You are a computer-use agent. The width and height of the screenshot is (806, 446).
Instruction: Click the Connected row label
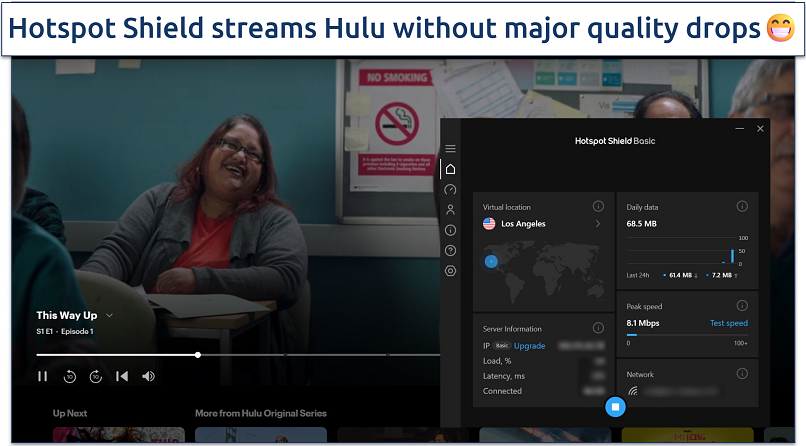coord(502,391)
